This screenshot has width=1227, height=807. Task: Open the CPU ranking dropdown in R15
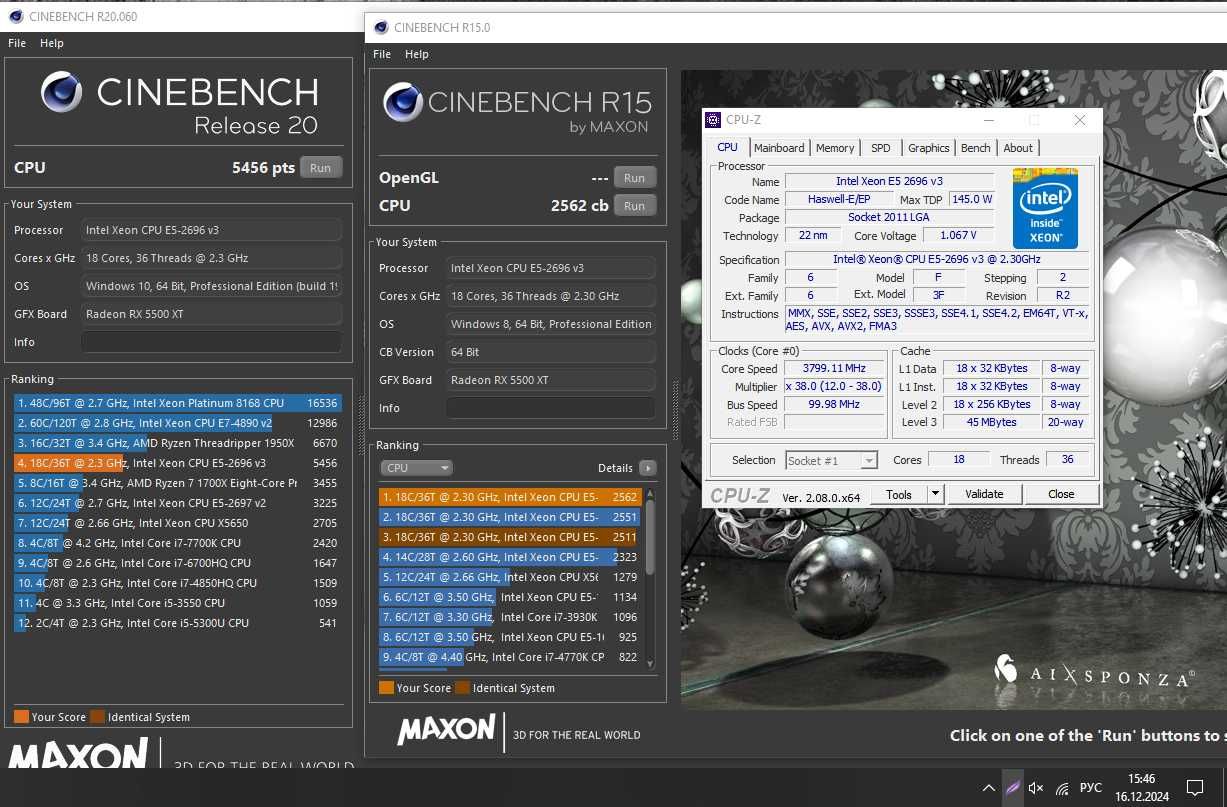click(416, 468)
